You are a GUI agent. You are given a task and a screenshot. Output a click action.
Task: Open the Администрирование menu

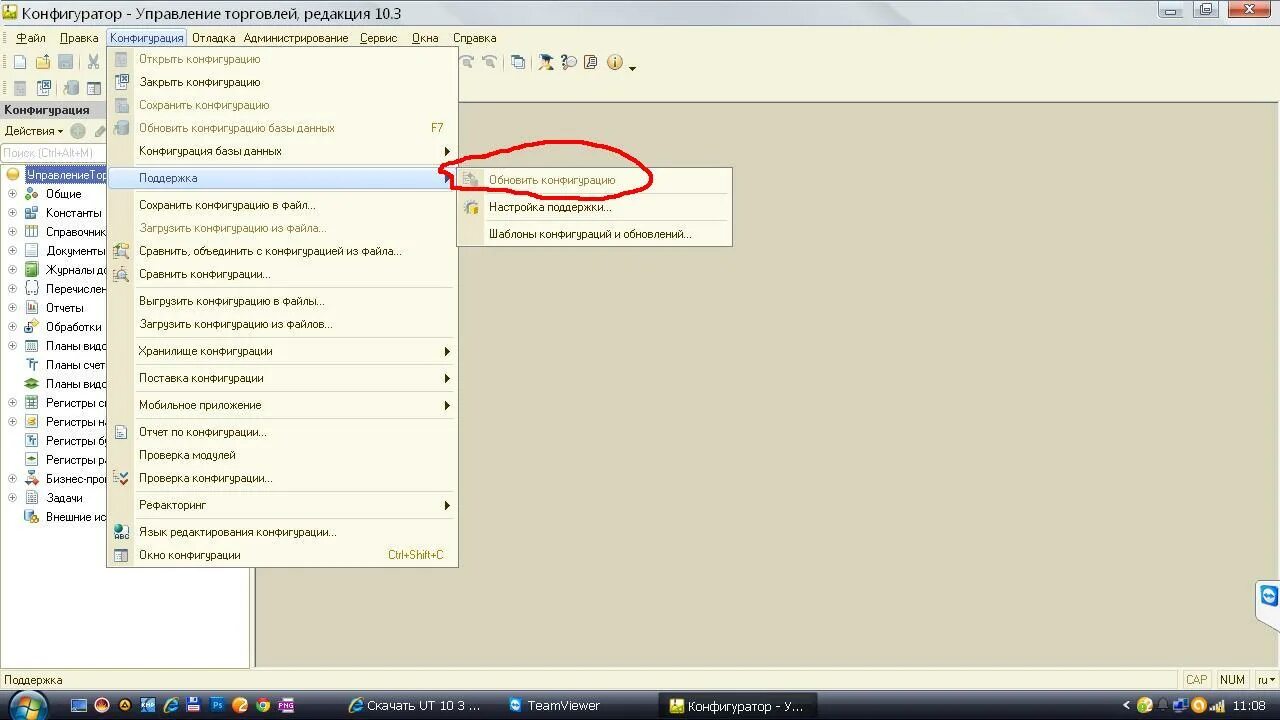click(296, 38)
